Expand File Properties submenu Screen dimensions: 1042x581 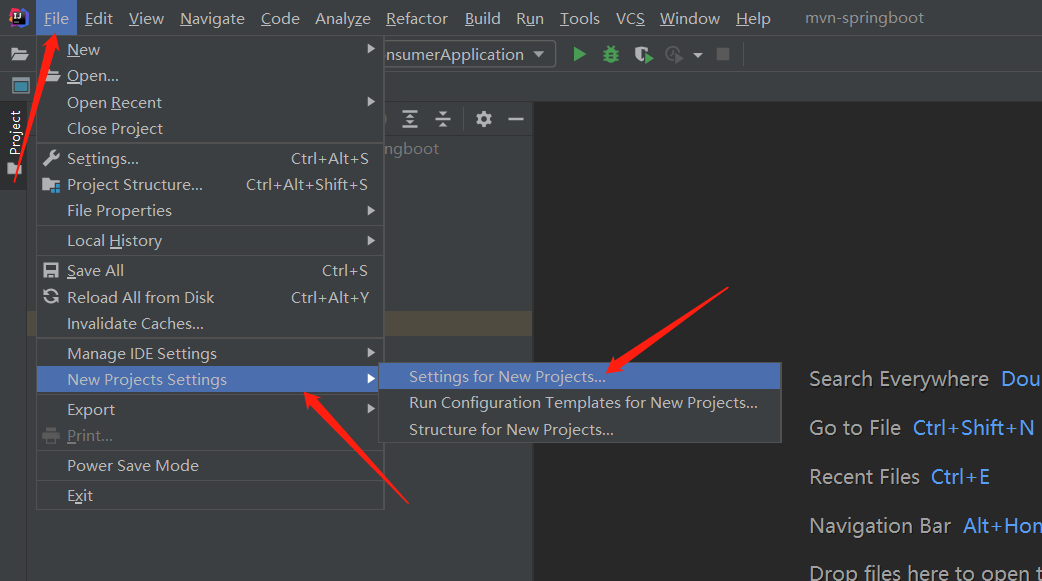pyautogui.click(x=210, y=211)
